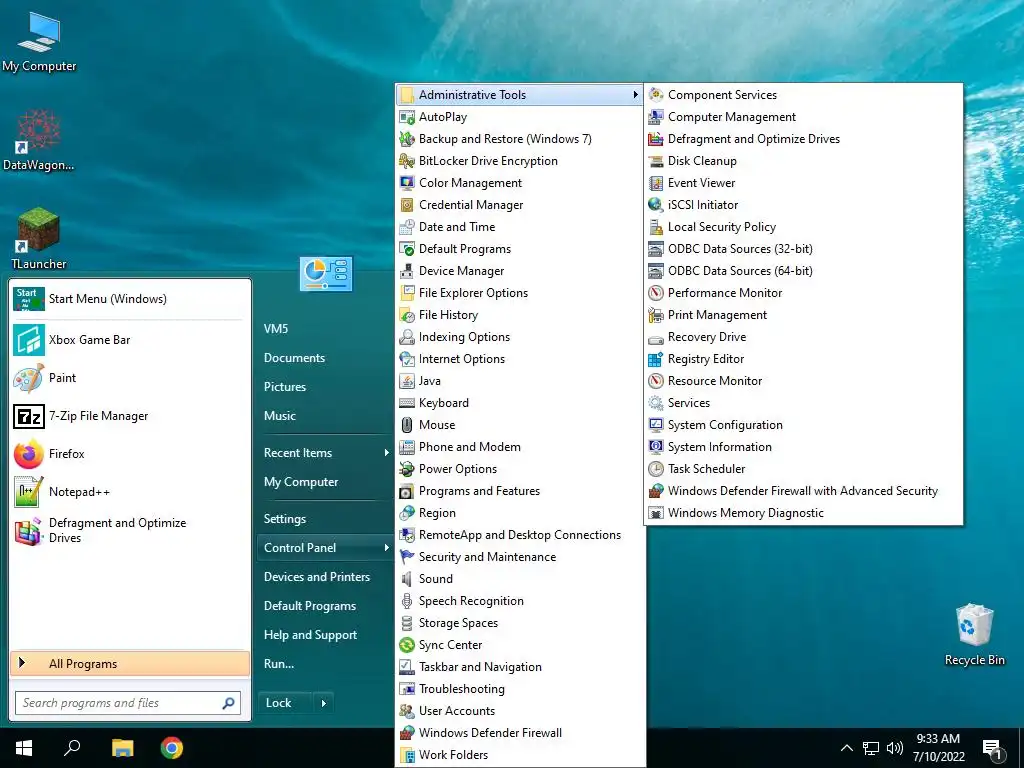
Task: Select Defragment and Optimize Drives pinned item
Action: coord(128,530)
